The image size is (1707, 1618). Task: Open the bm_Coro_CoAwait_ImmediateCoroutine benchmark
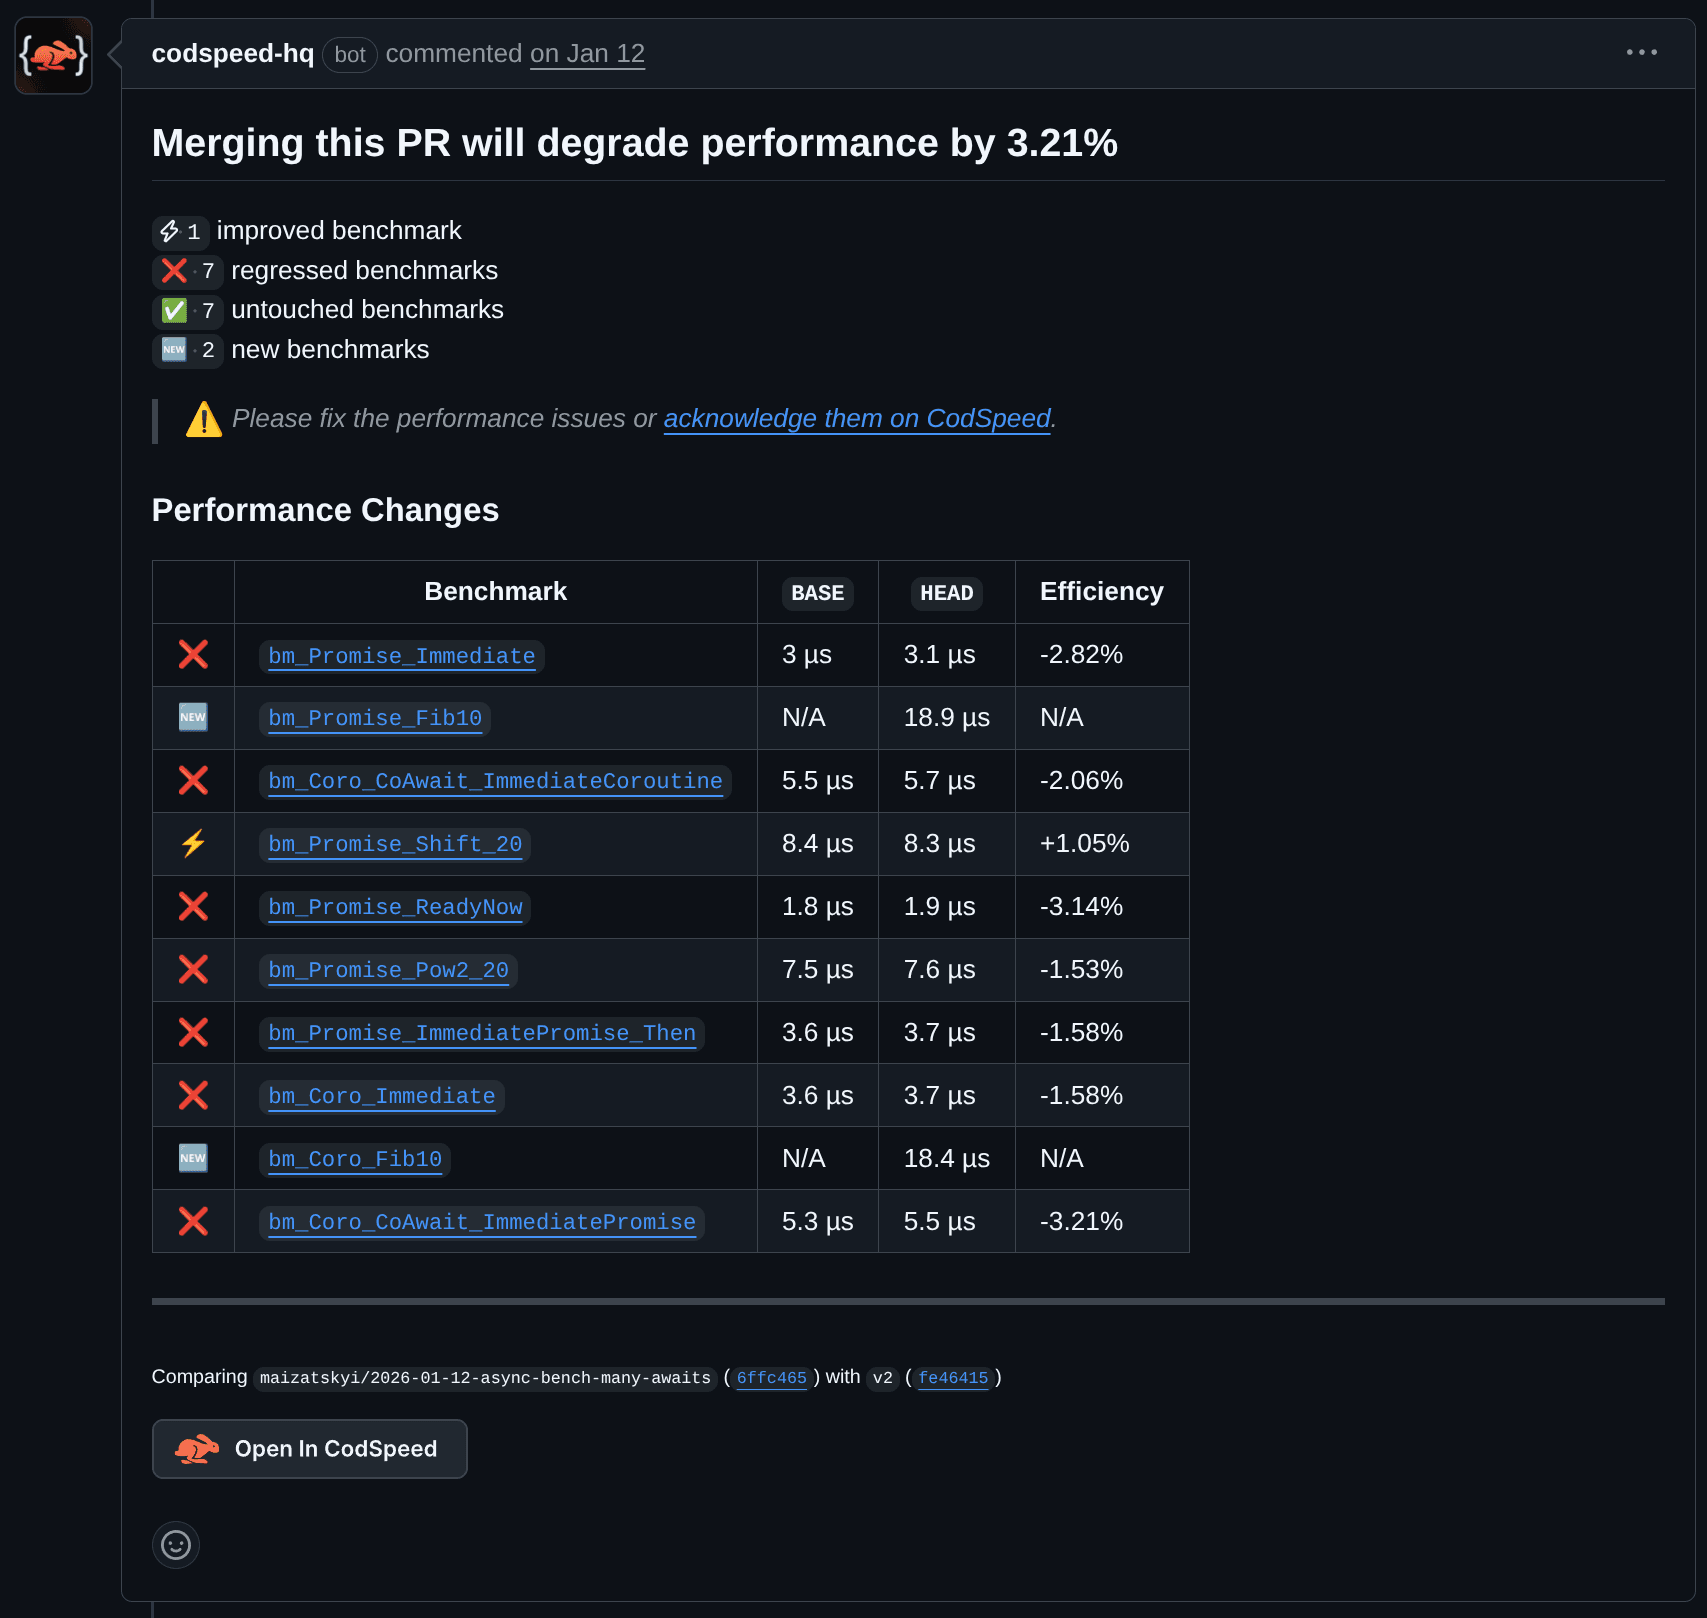[495, 781]
